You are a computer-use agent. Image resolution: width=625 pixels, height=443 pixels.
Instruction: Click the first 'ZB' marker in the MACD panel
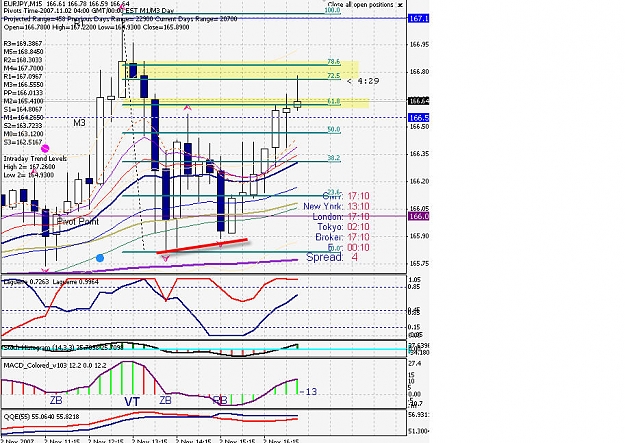(56, 400)
